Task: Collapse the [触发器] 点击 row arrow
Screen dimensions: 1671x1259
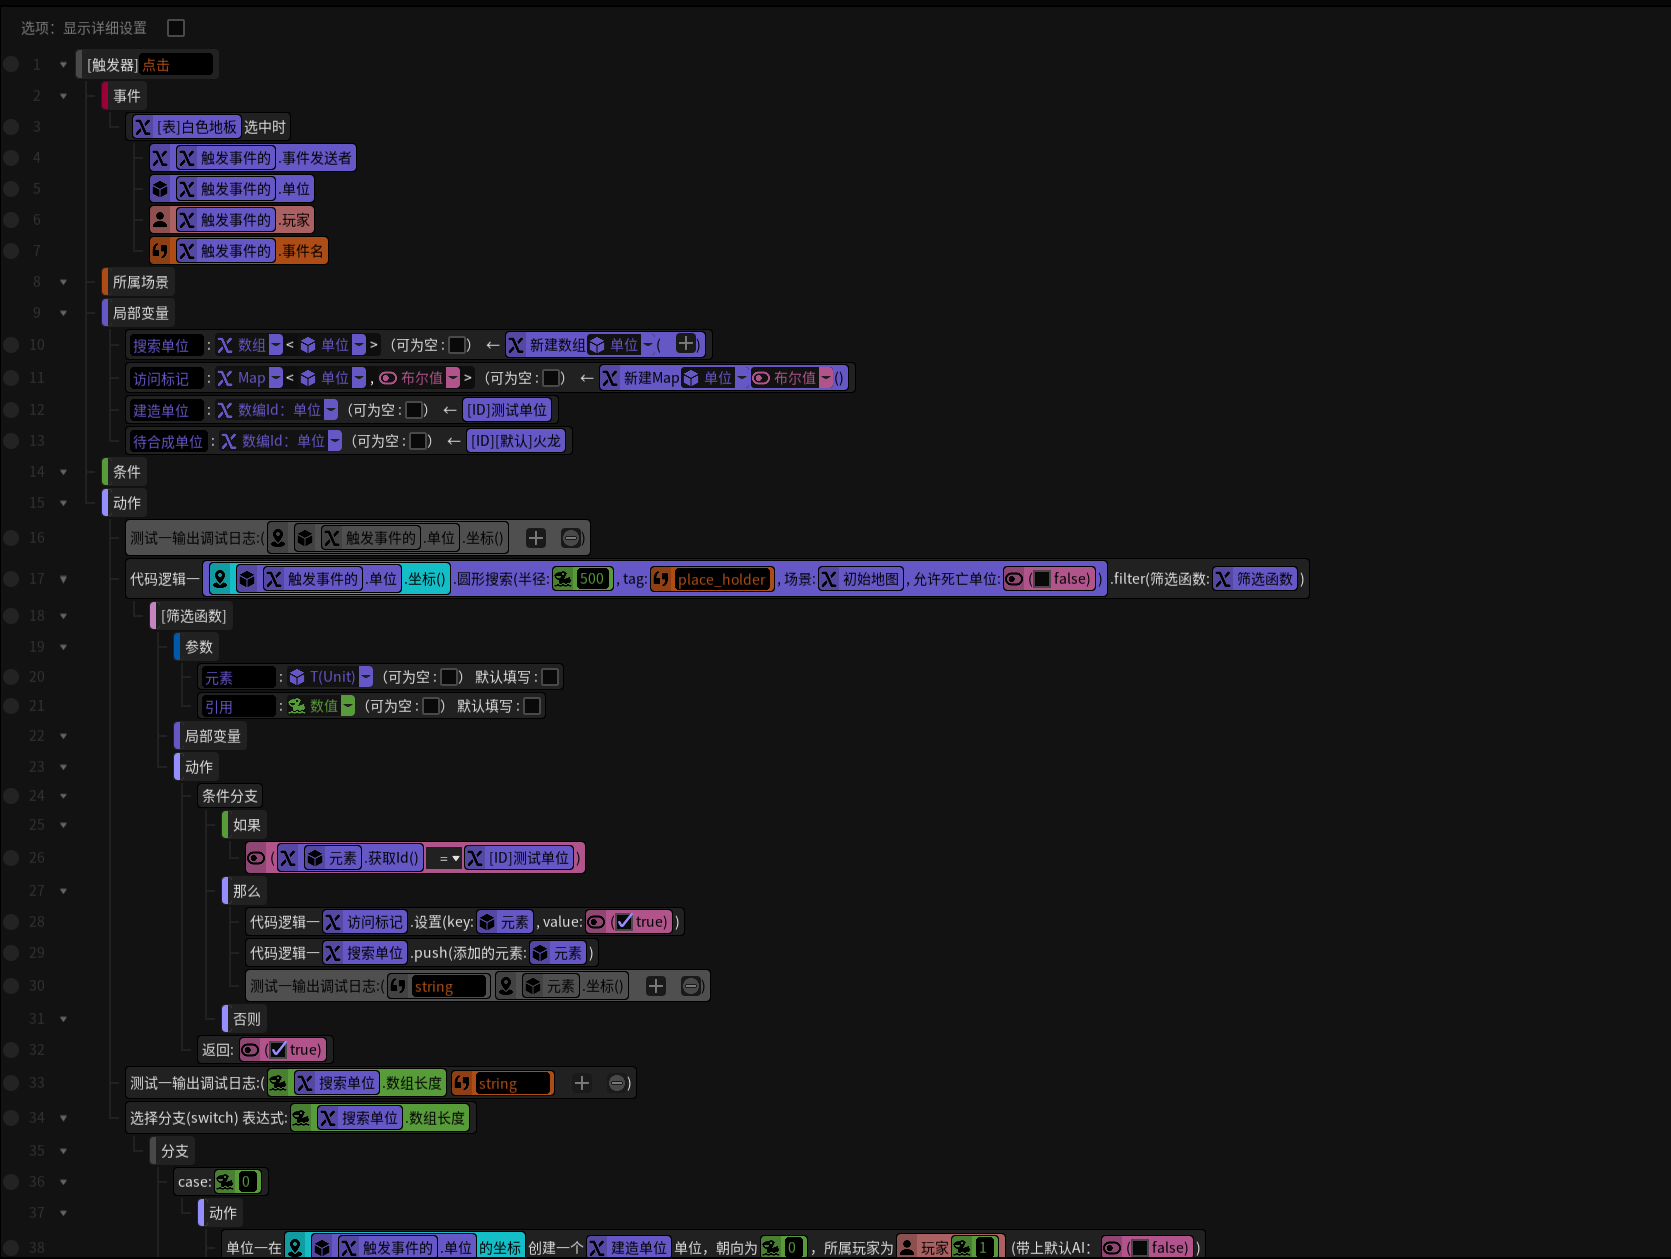Action: (63, 65)
